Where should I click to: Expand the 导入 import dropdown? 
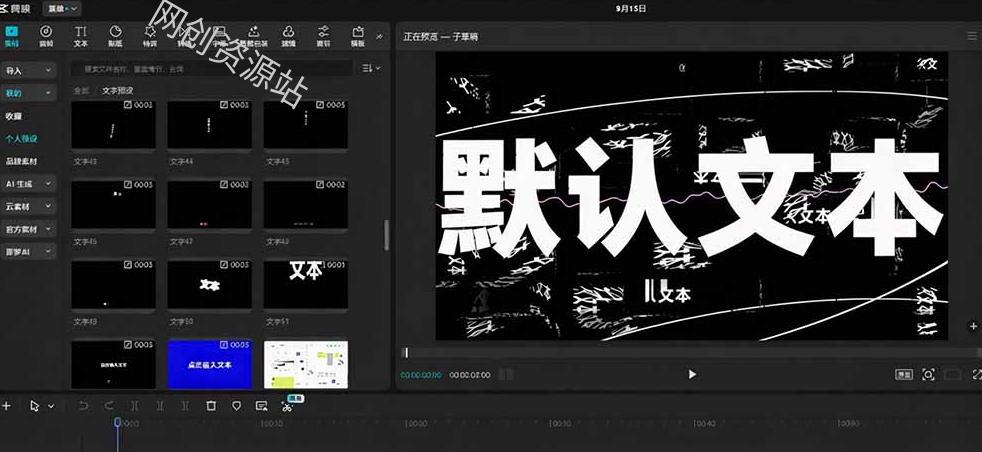coord(29,71)
